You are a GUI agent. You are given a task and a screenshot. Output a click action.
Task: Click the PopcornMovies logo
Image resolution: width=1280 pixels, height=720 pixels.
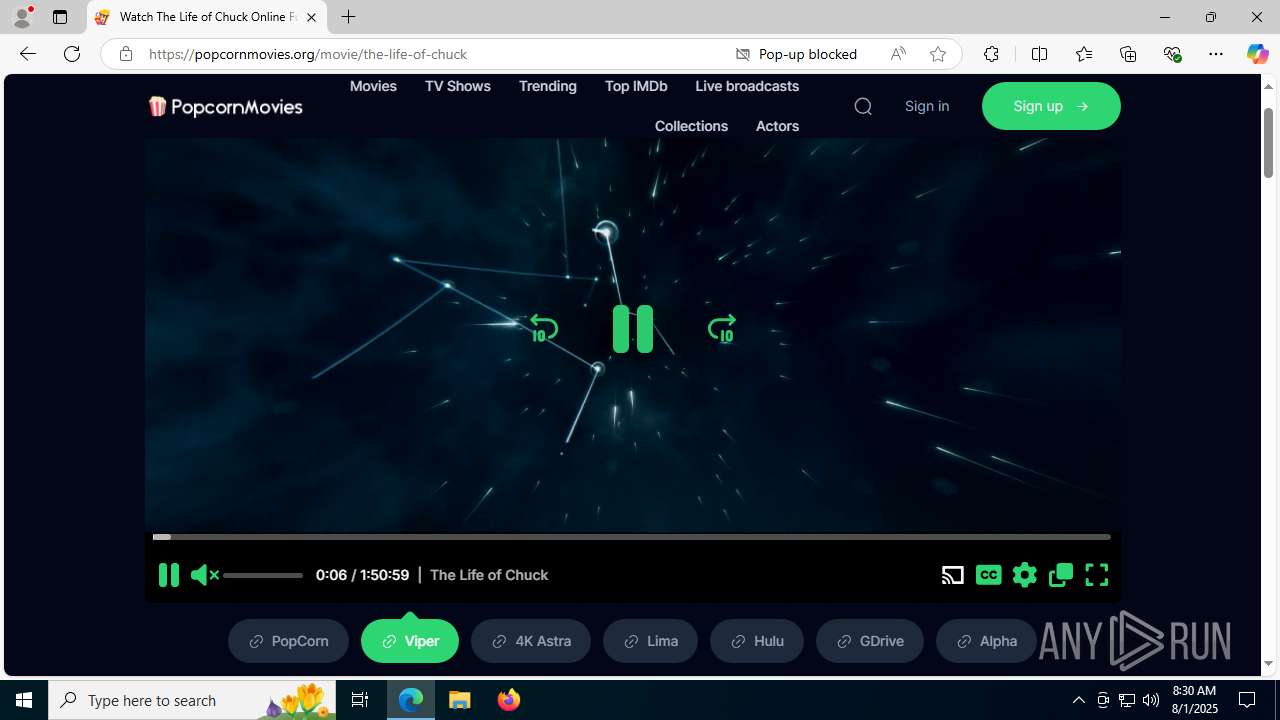(x=225, y=106)
